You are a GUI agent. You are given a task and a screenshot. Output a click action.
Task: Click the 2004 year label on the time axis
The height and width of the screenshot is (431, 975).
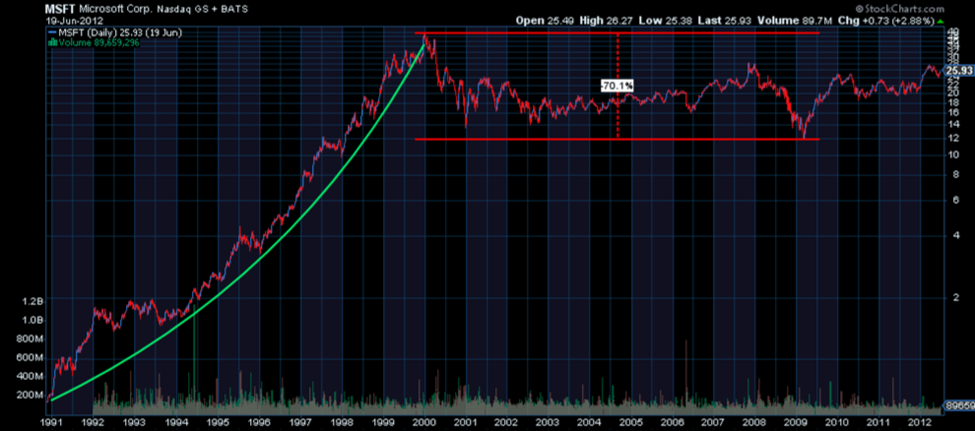[x=589, y=424]
